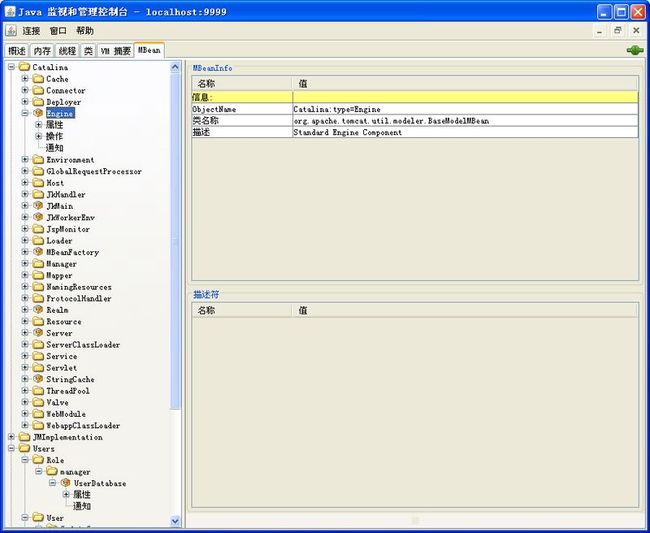Click the 信息 highlighted row

tap(415, 97)
